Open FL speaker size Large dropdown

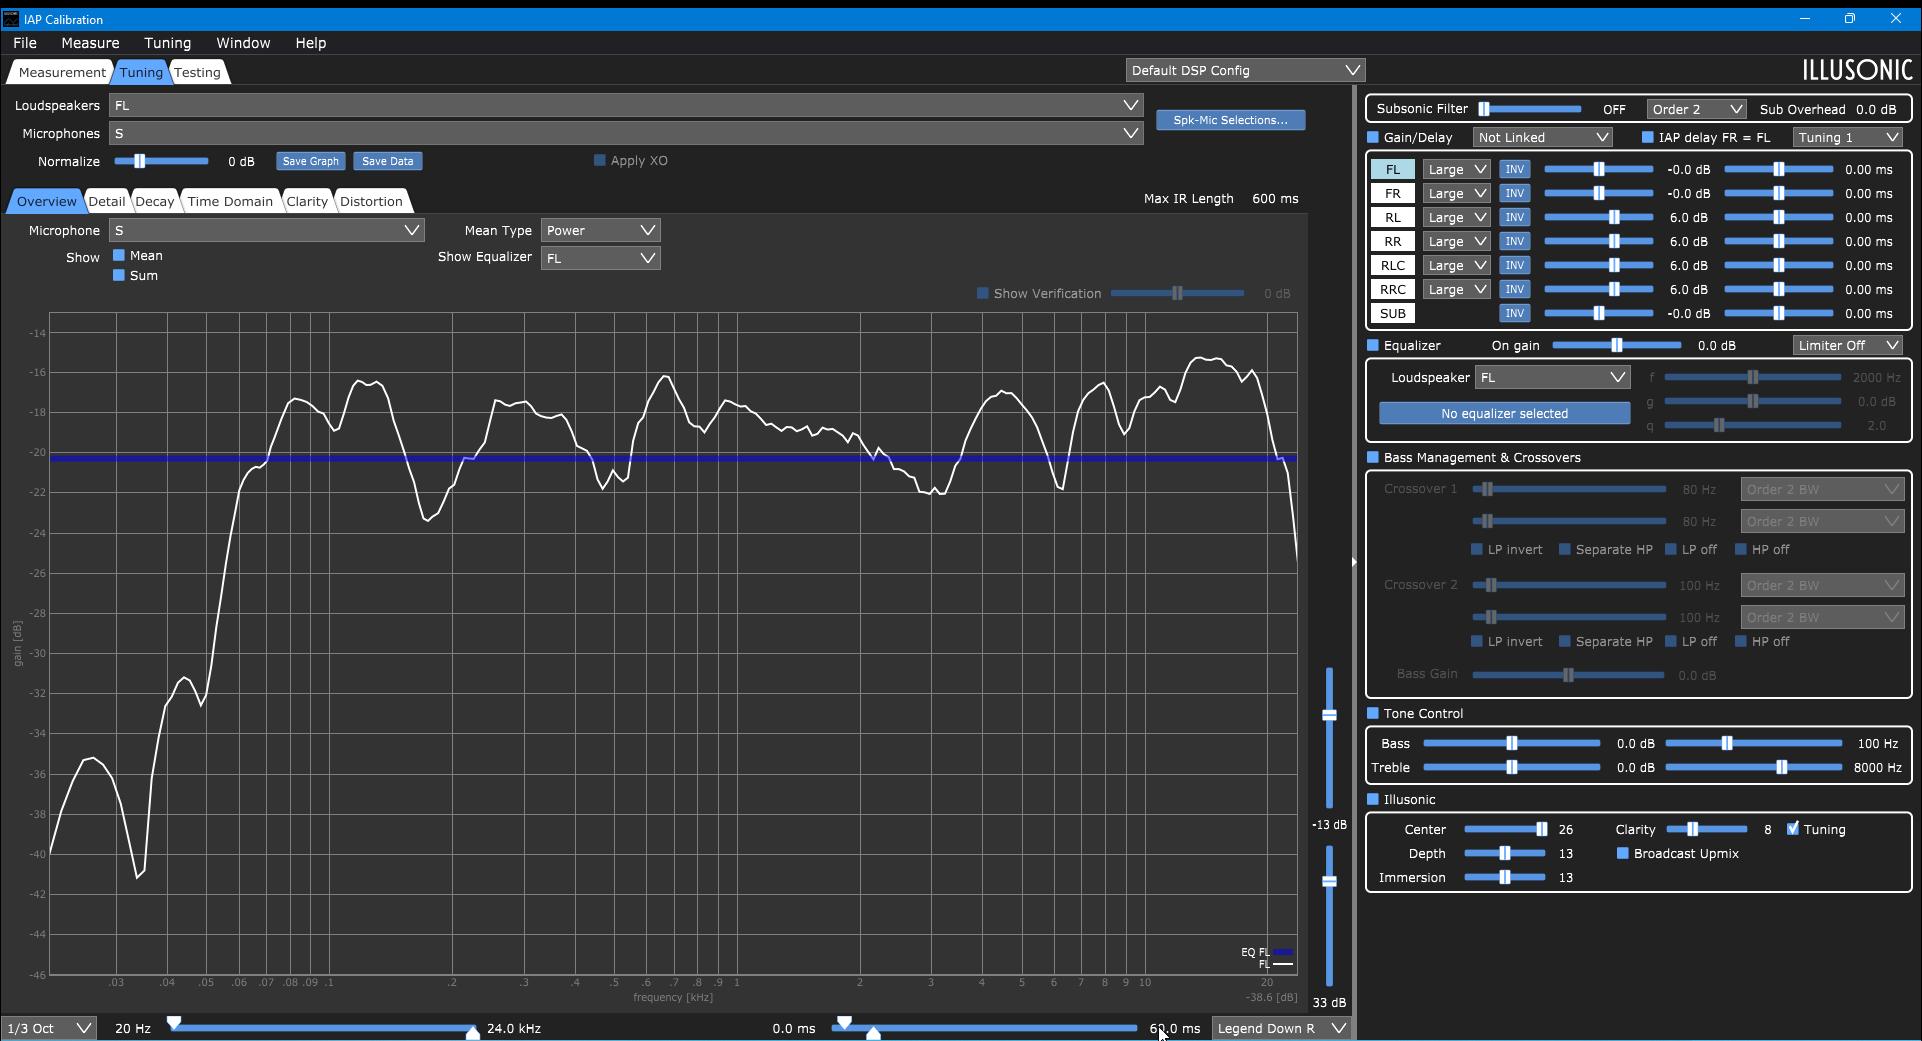[x=1456, y=169]
